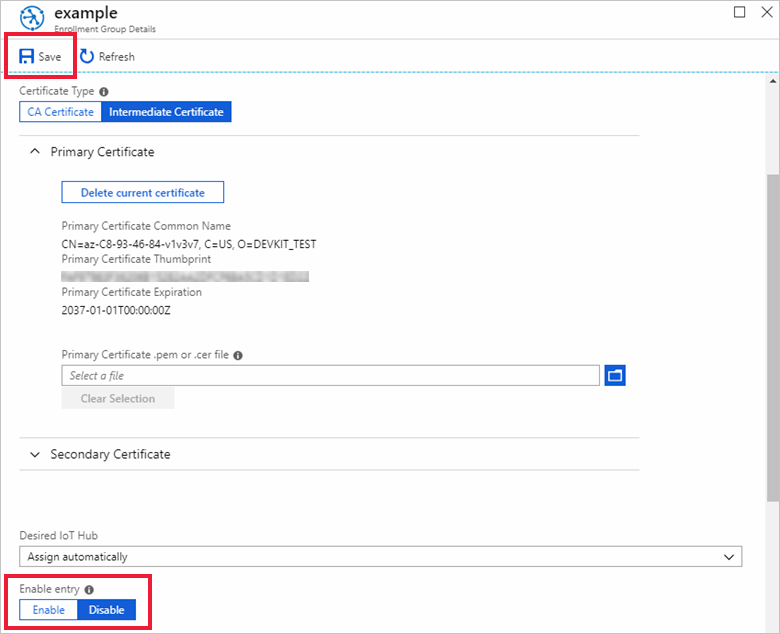Close the enrollment details blade
The height and width of the screenshot is (634, 780).
(x=767, y=12)
